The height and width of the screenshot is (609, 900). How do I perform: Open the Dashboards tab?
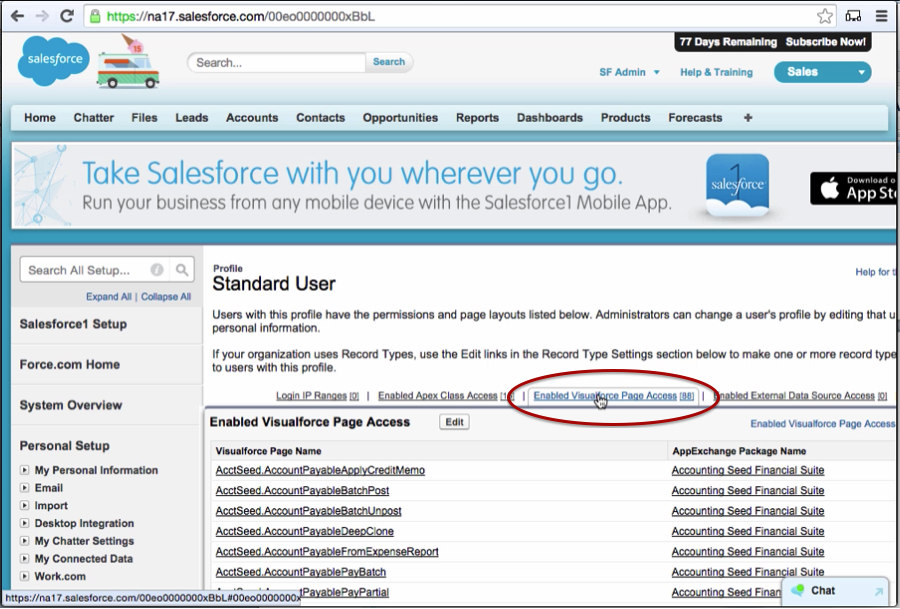tap(550, 118)
